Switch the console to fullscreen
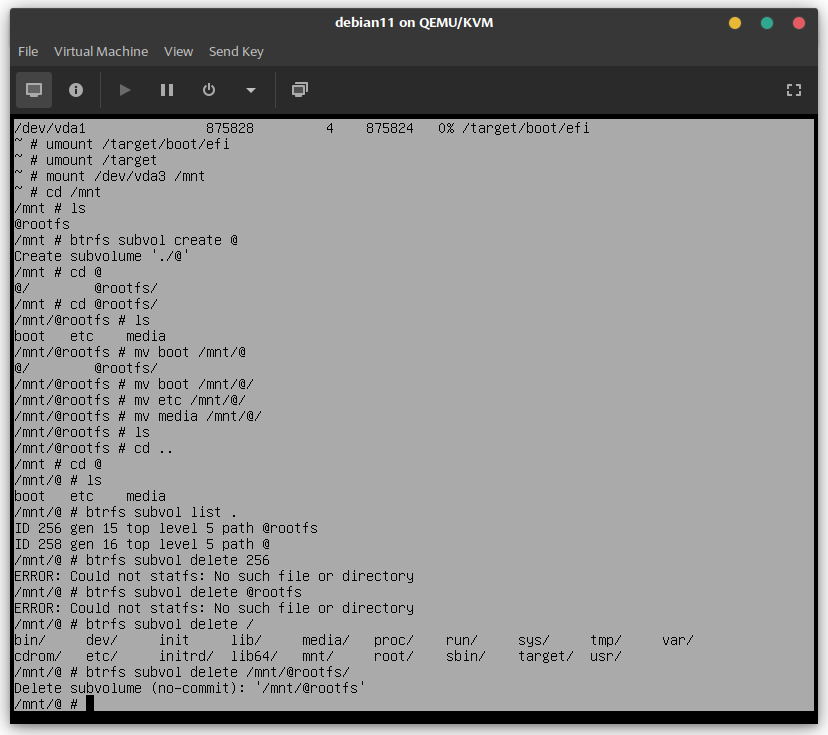The height and width of the screenshot is (735, 828). [x=794, y=90]
